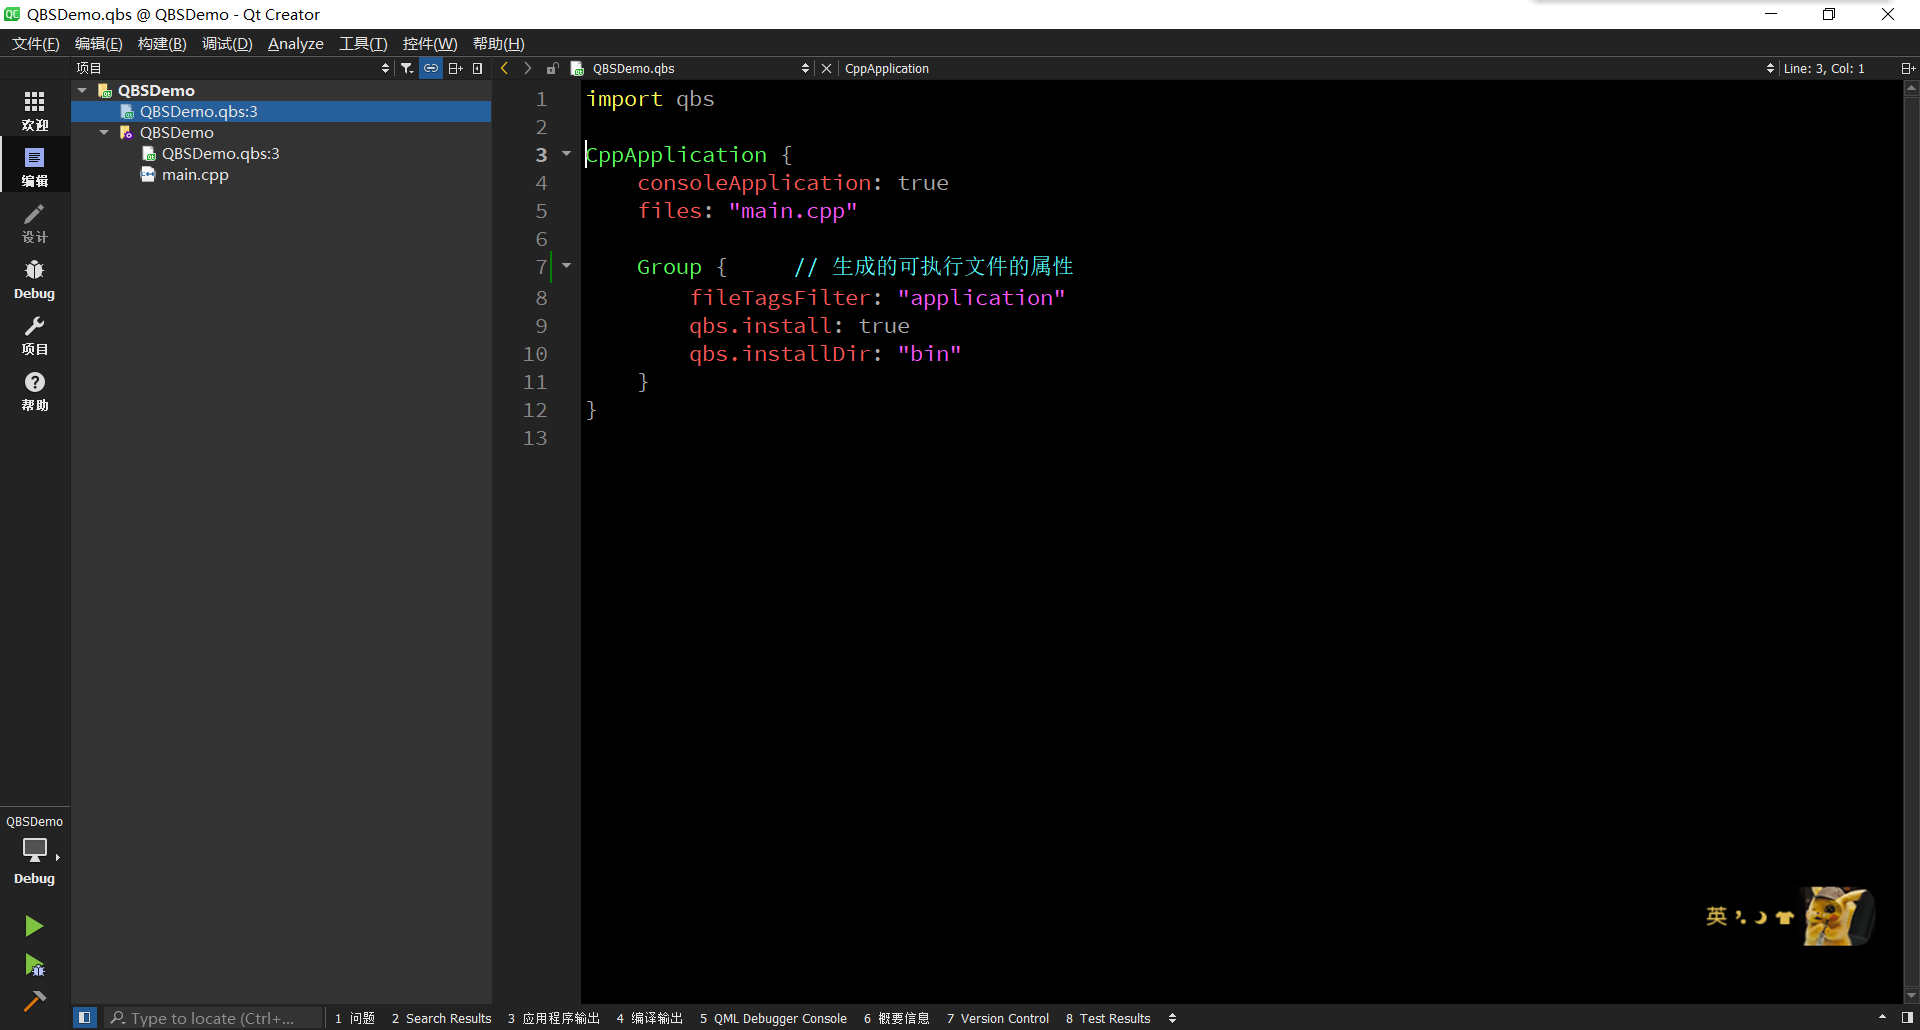The image size is (1920, 1030).
Task: Maximize output pane arrow button
Action: [x=1882, y=1018]
